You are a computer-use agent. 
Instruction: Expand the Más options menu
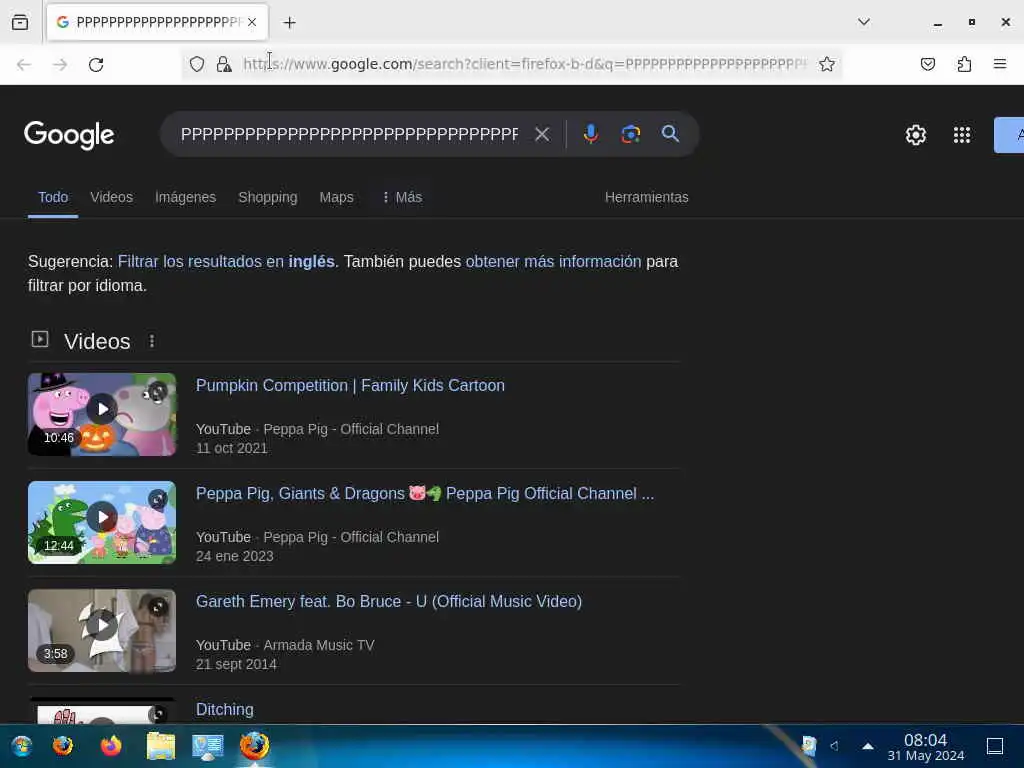(x=402, y=197)
